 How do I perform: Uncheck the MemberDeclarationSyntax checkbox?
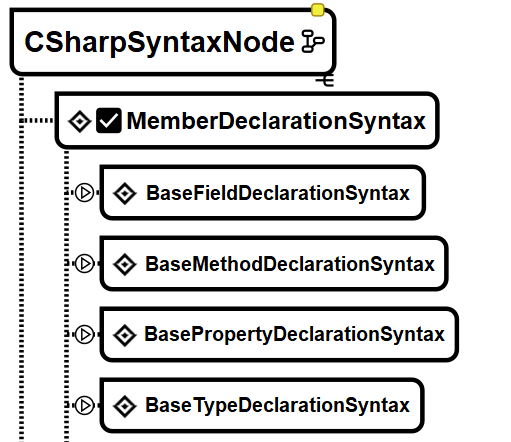(x=109, y=121)
